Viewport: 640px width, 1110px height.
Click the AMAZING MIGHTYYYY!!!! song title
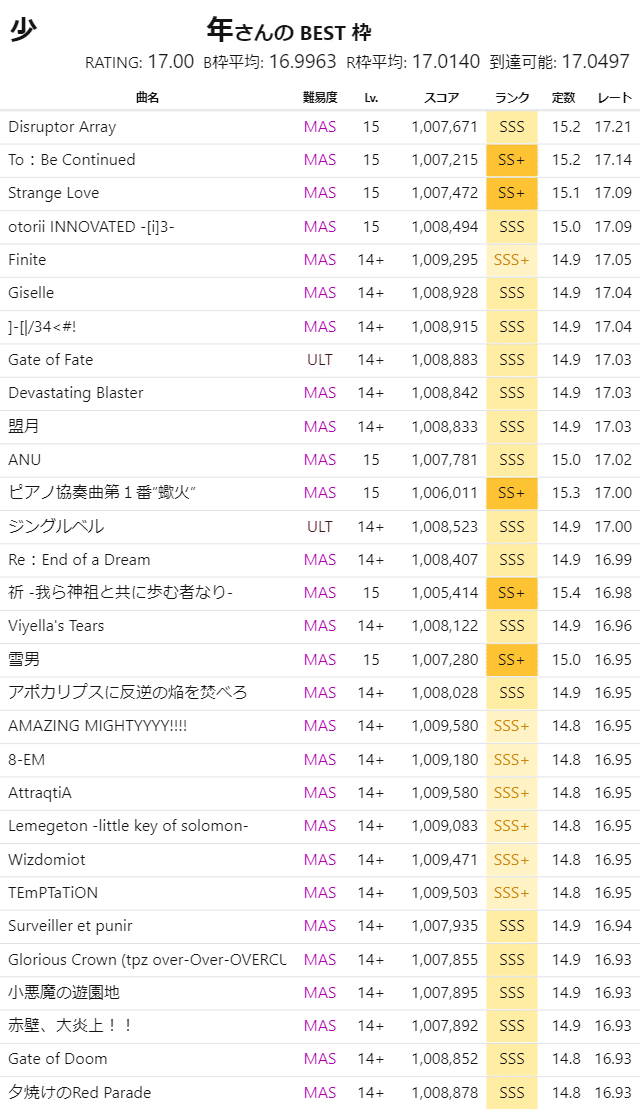pos(97,726)
